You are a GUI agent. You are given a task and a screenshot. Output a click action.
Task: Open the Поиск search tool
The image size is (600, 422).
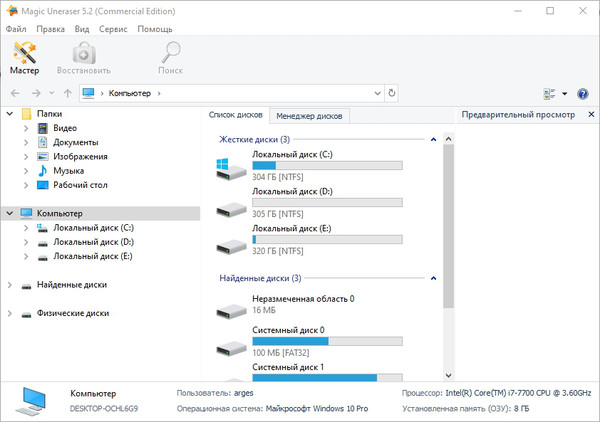(x=170, y=58)
